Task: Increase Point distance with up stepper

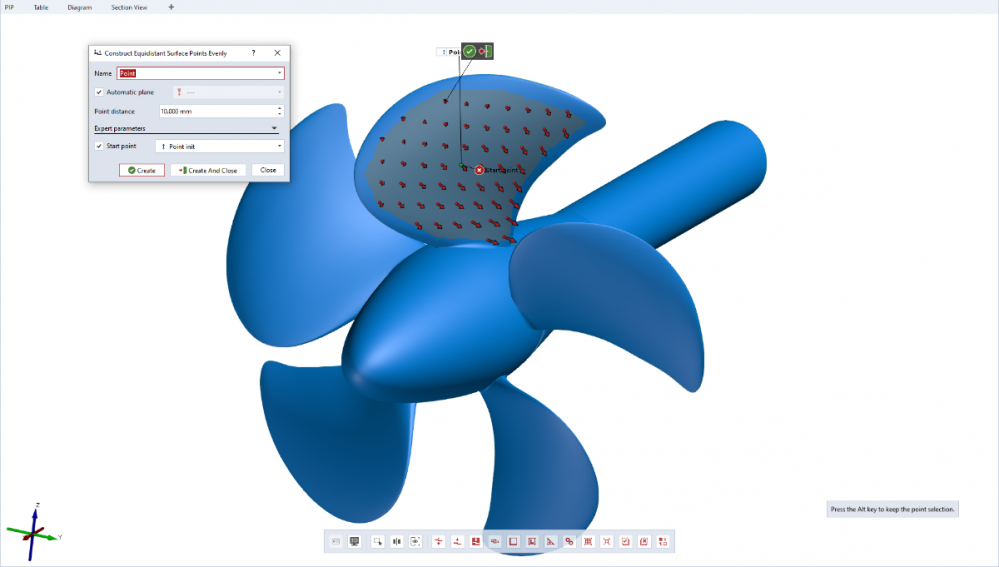Action: [x=280, y=108]
